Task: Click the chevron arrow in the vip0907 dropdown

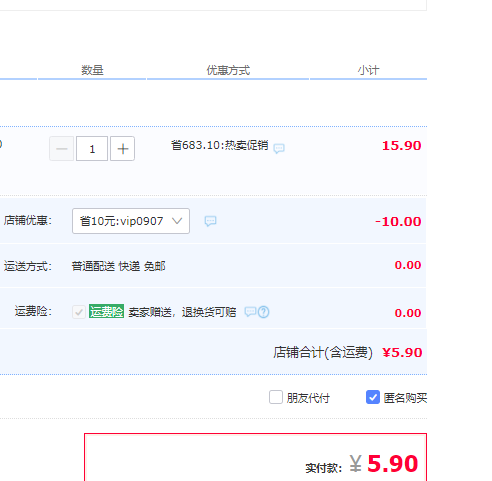Action: 177,221
